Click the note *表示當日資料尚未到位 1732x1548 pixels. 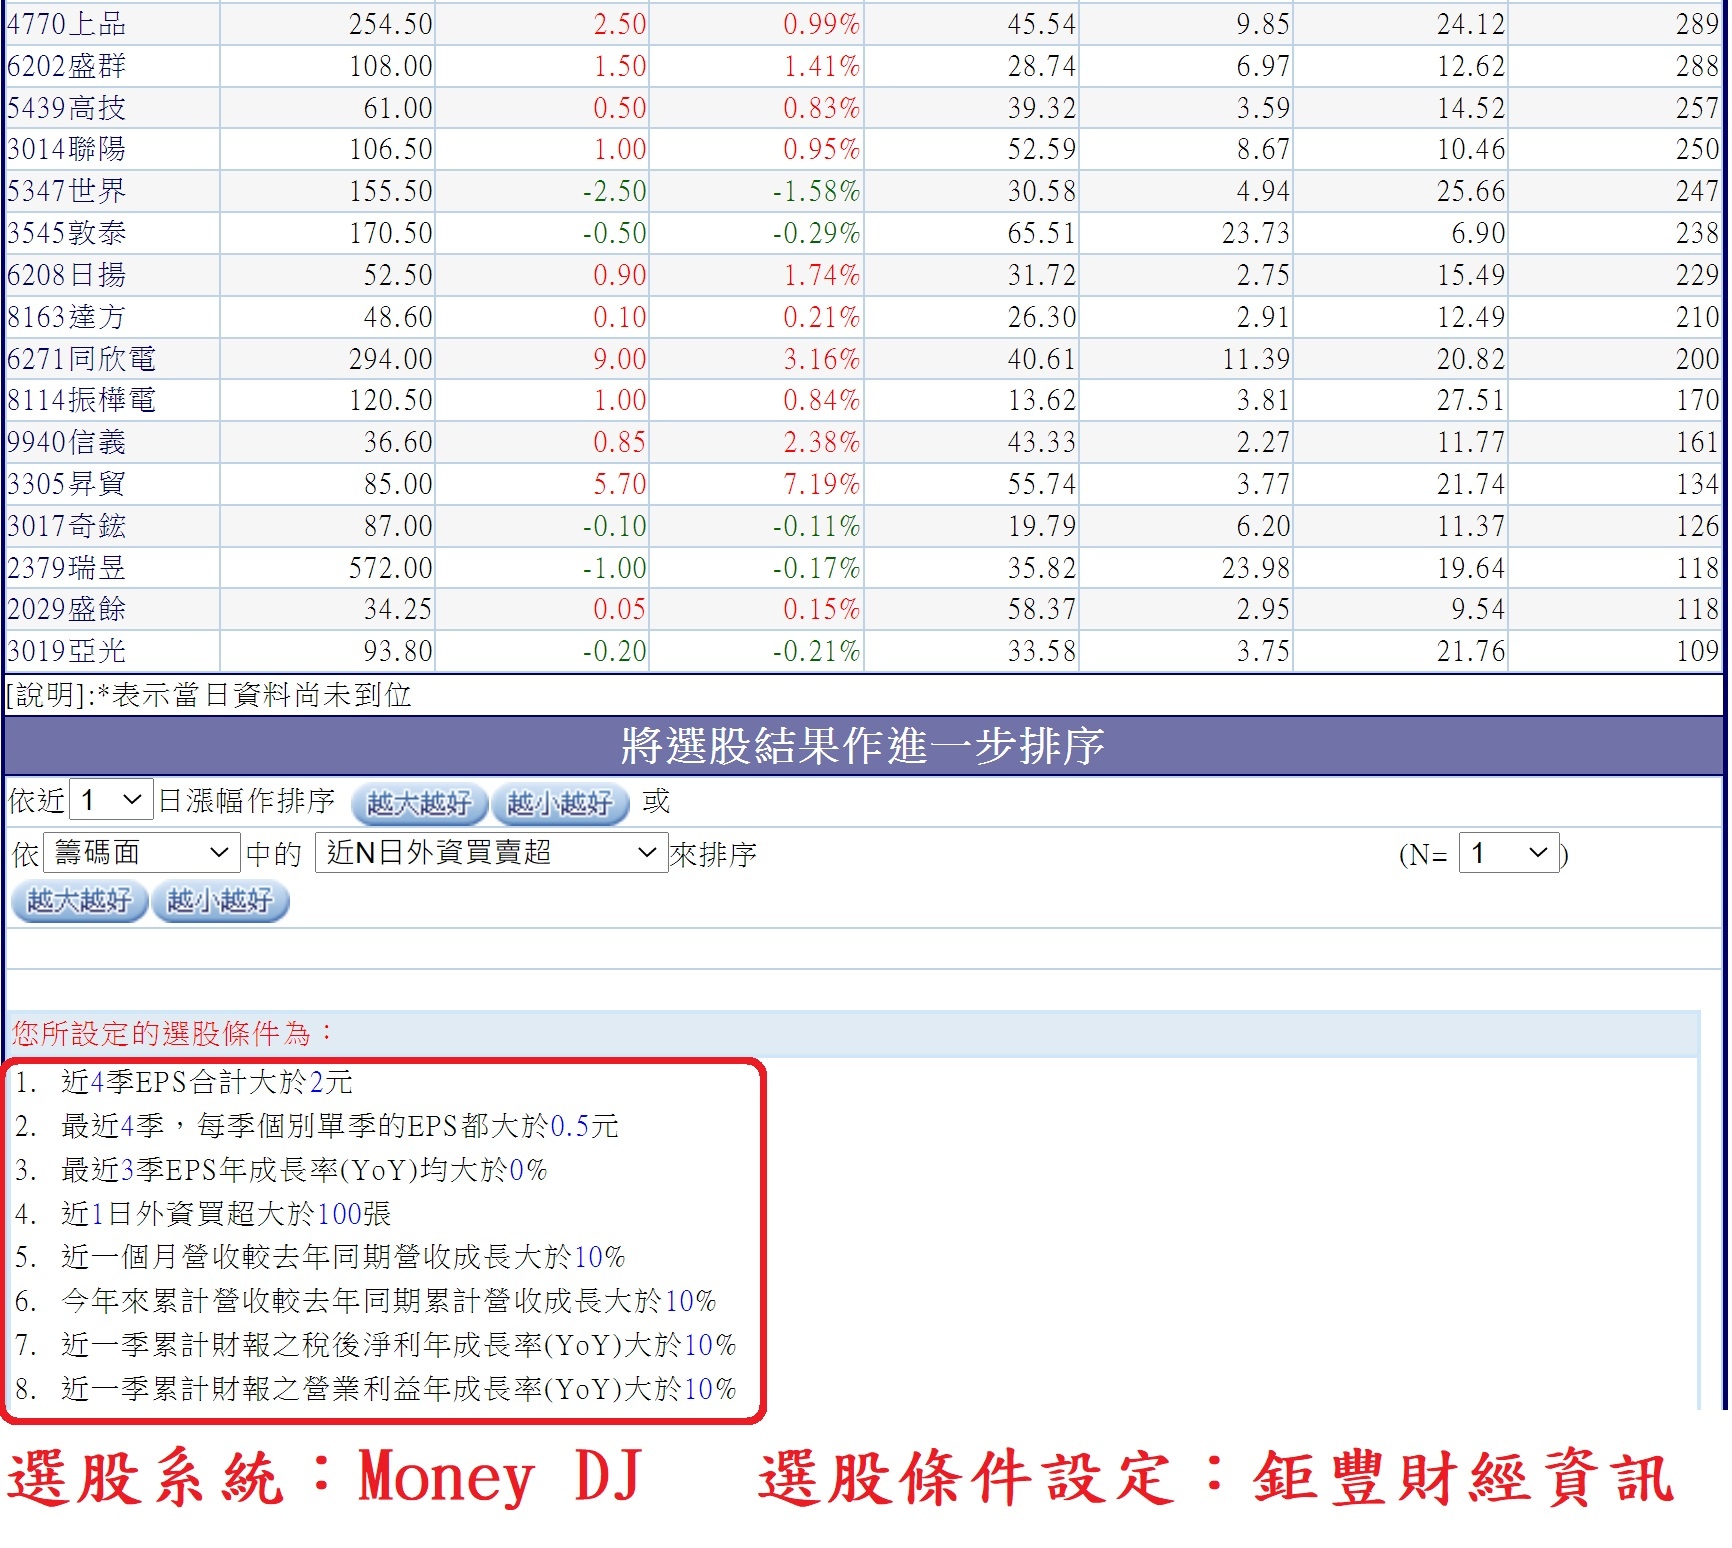coord(254,695)
